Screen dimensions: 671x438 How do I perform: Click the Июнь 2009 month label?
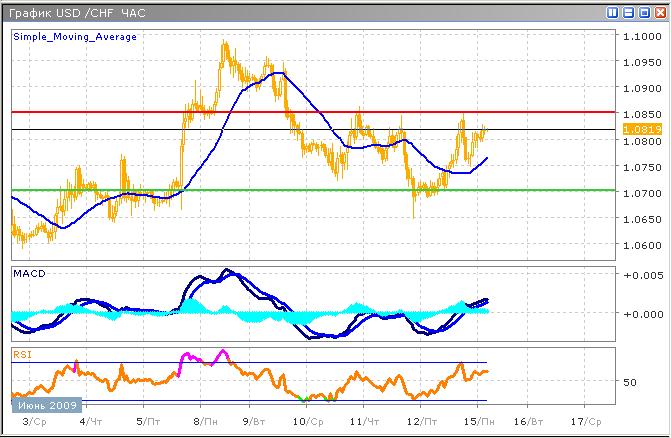click(43, 406)
